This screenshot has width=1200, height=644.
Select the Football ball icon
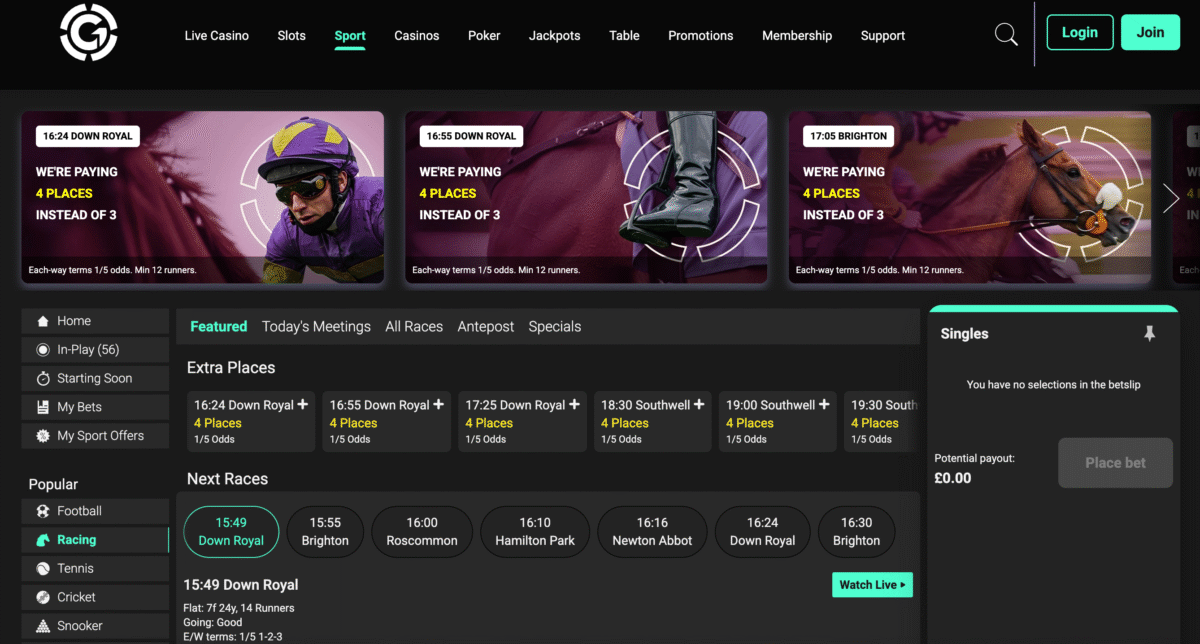[43, 511]
